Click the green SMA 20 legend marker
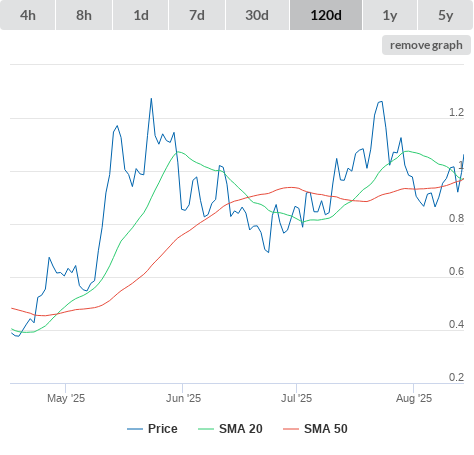This screenshot has width=474, height=455. tap(206, 429)
